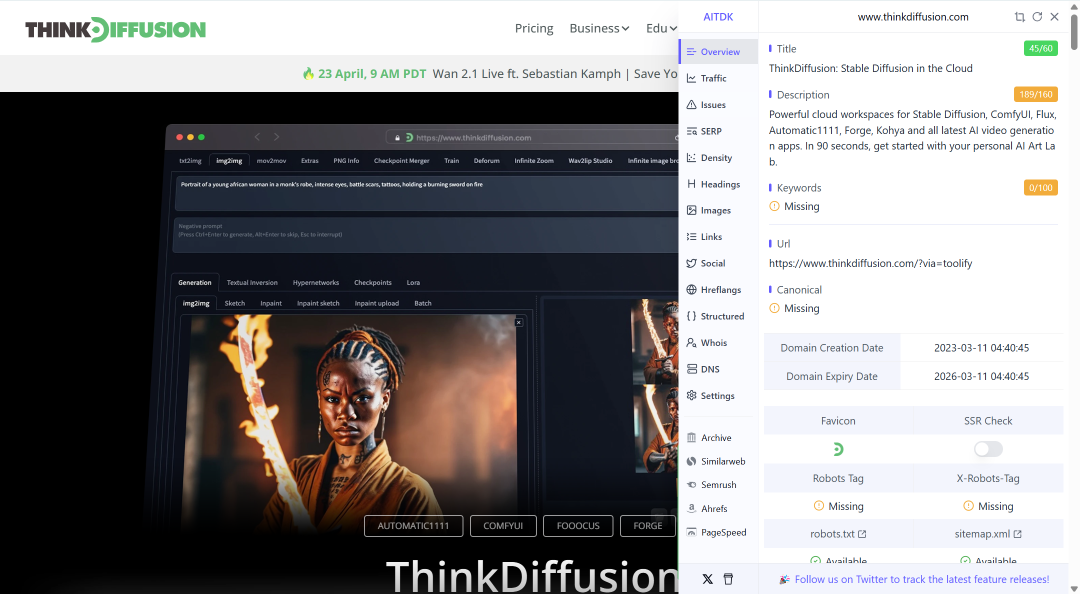Image resolution: width=1080 pixels, height=594 pixels.
Task: Click the AITDK logo text
Action: tap(718, 17)
